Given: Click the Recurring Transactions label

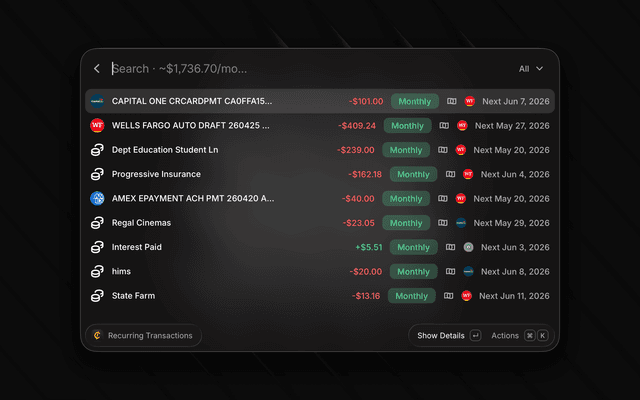Looking at the screenshot, I should coord(150,336).
